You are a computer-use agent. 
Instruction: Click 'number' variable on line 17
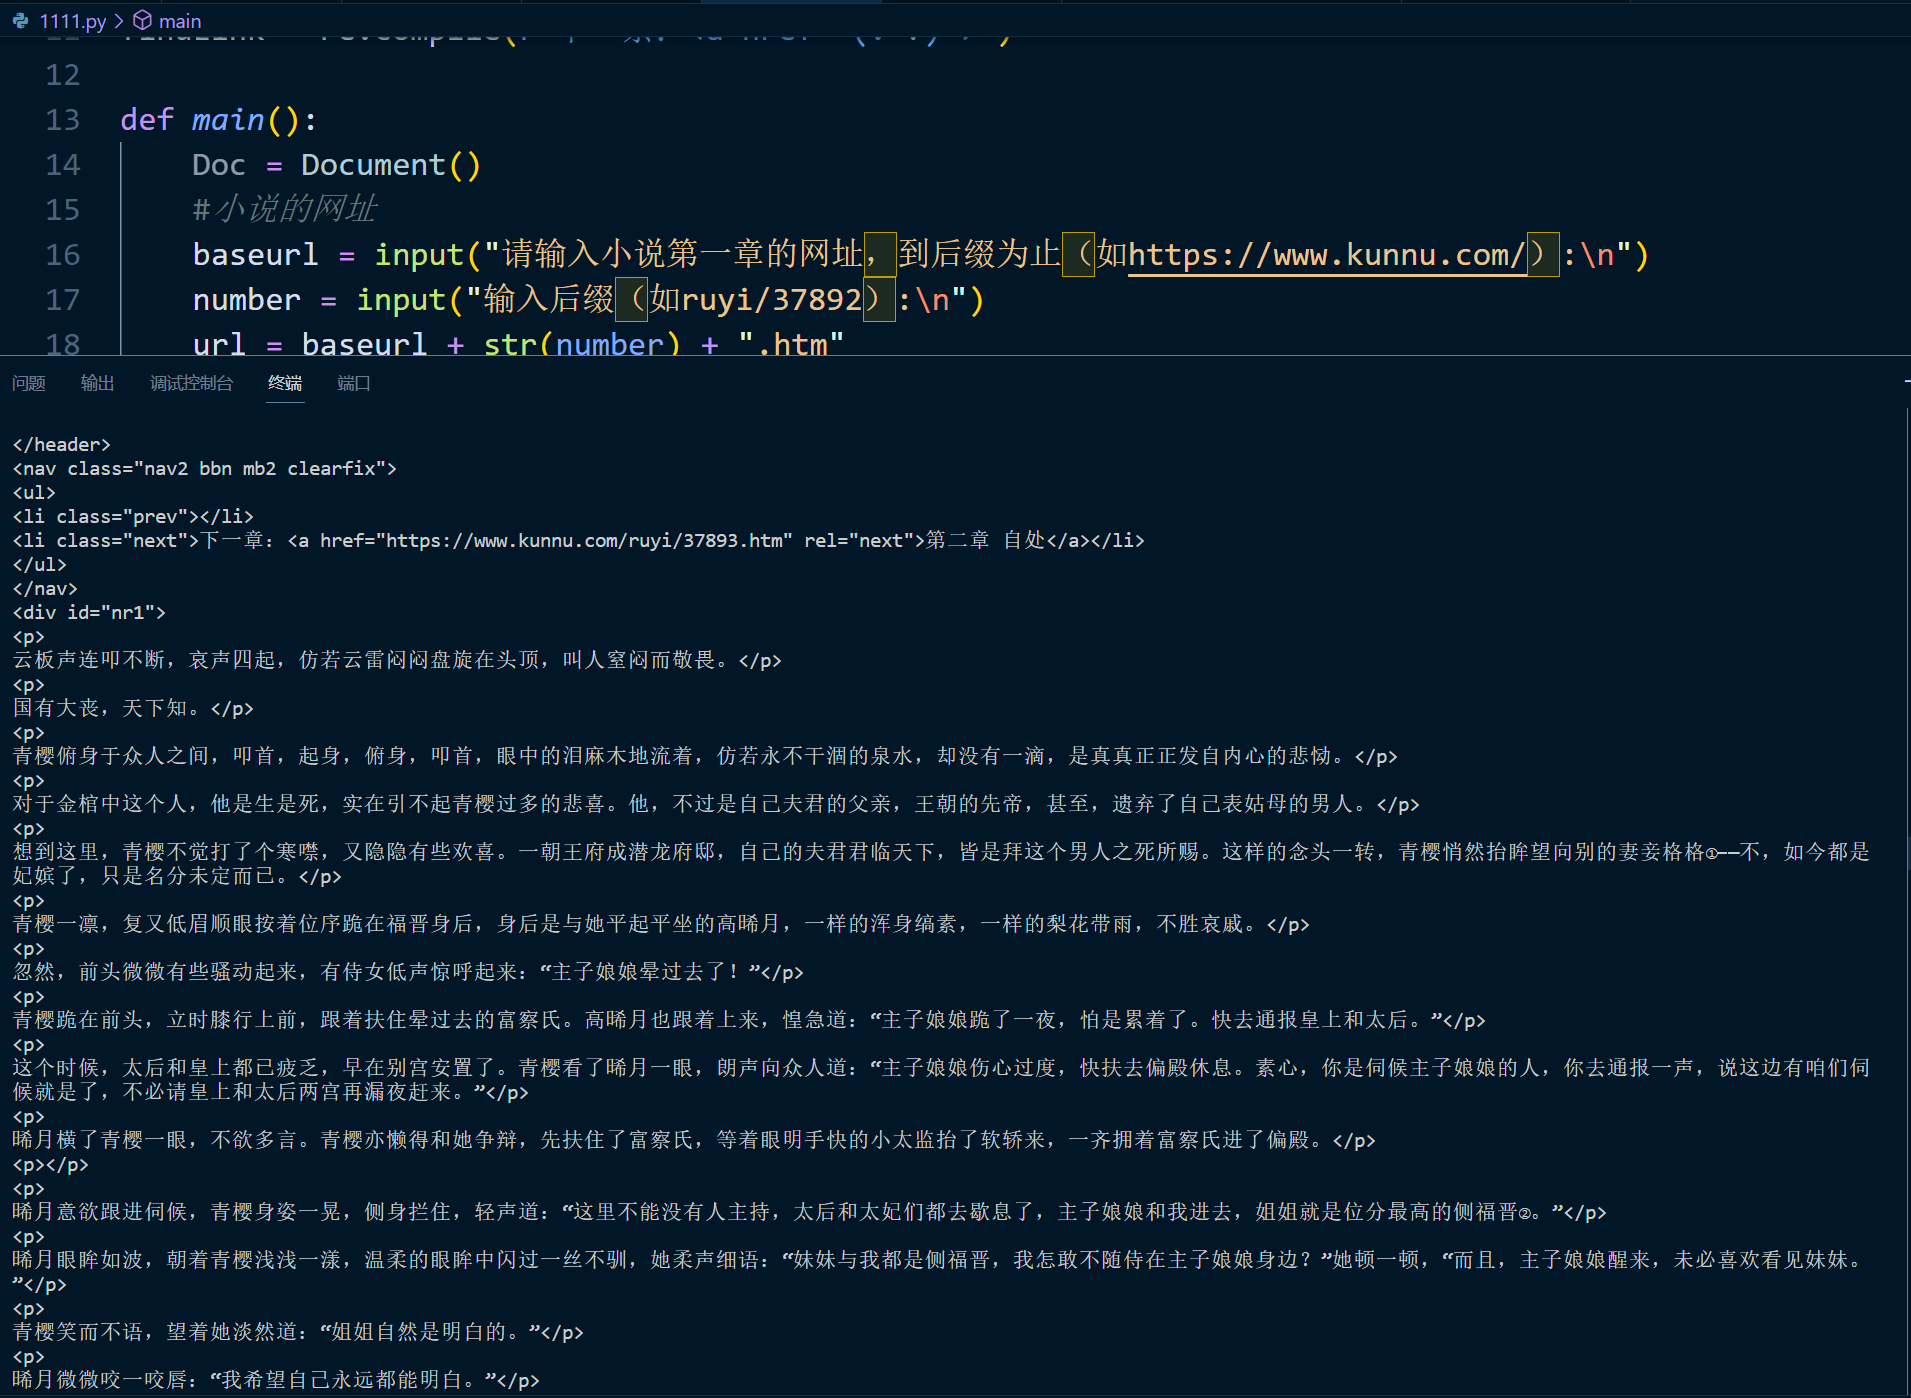[246, 300]
